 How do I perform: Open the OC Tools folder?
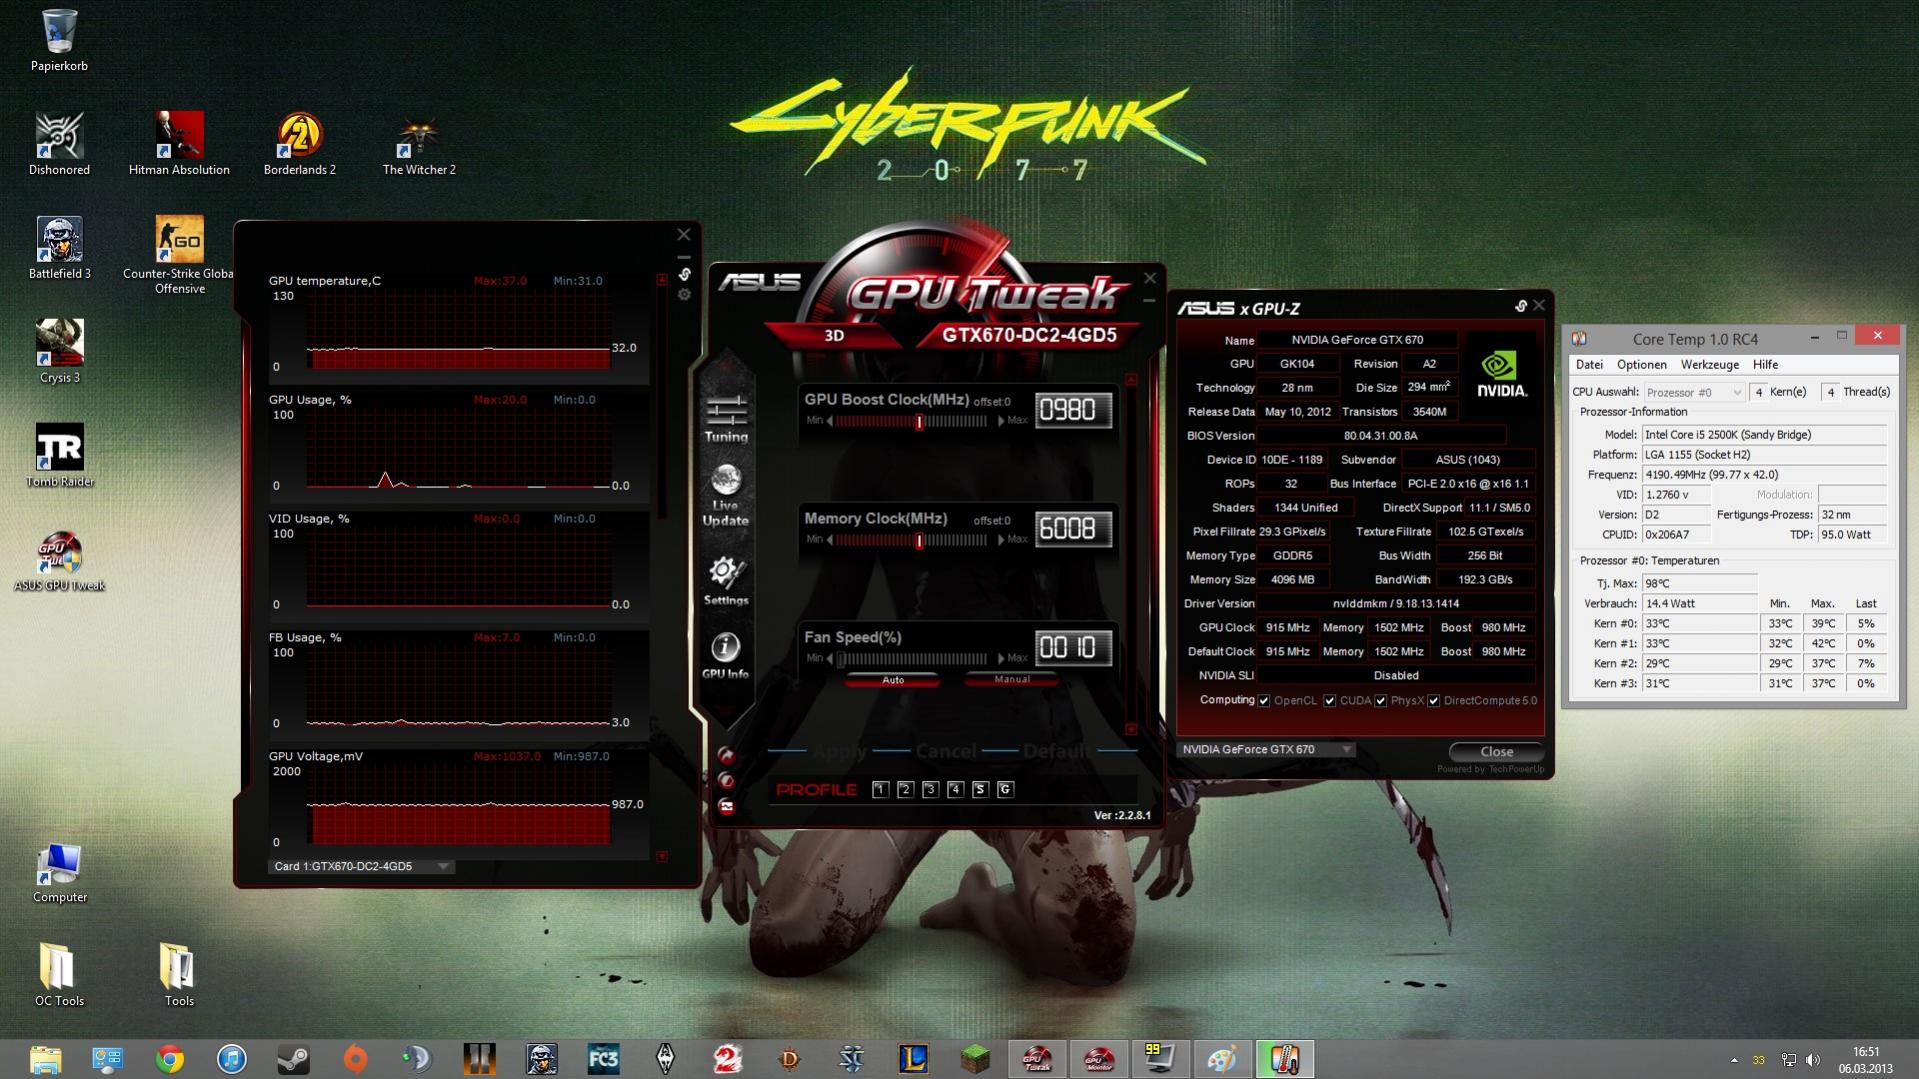59,975
